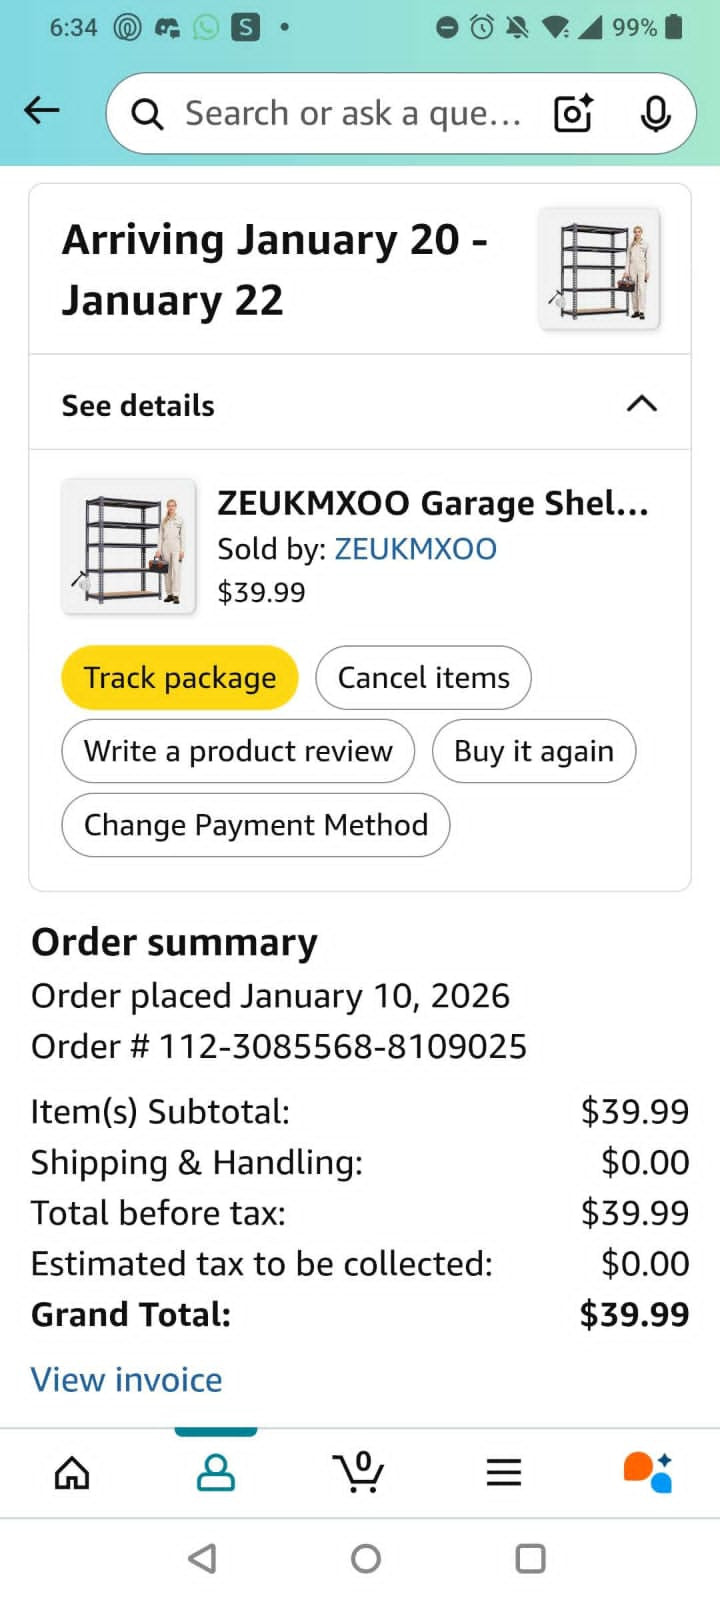Viewport: 720px width, 1600px height.
Task: Tap the Buy it again button
Action: (534, 751)
